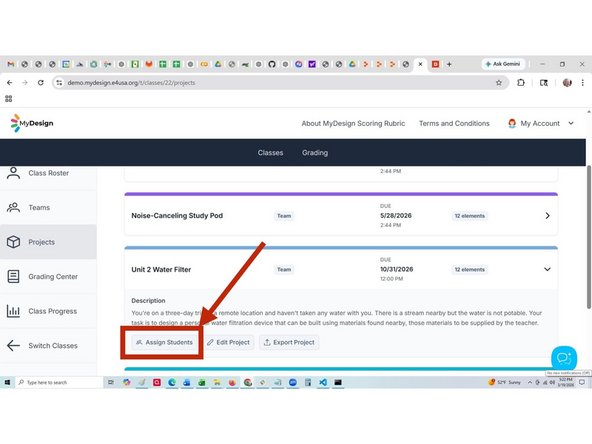Select the Projects cube icon
The image size is (592, 444).
point(14,242)
